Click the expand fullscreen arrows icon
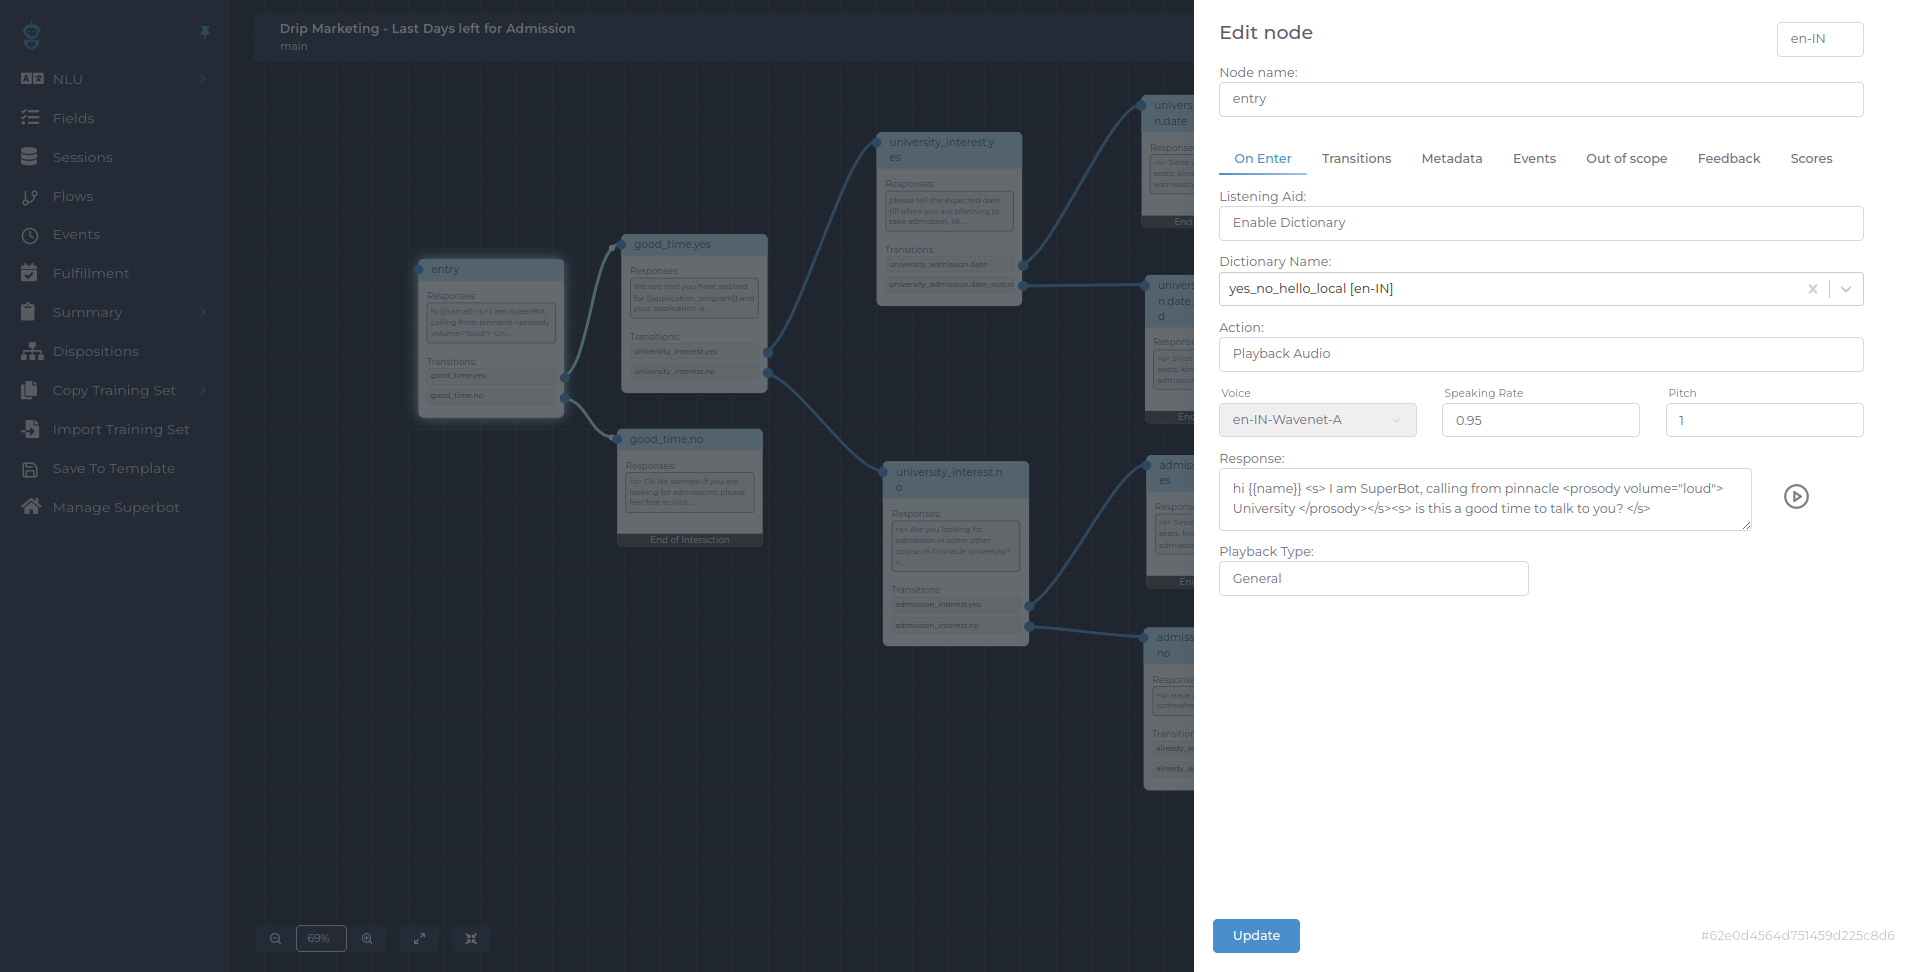The width and height of the screenshot is (1908, 972). click(419, 939)
